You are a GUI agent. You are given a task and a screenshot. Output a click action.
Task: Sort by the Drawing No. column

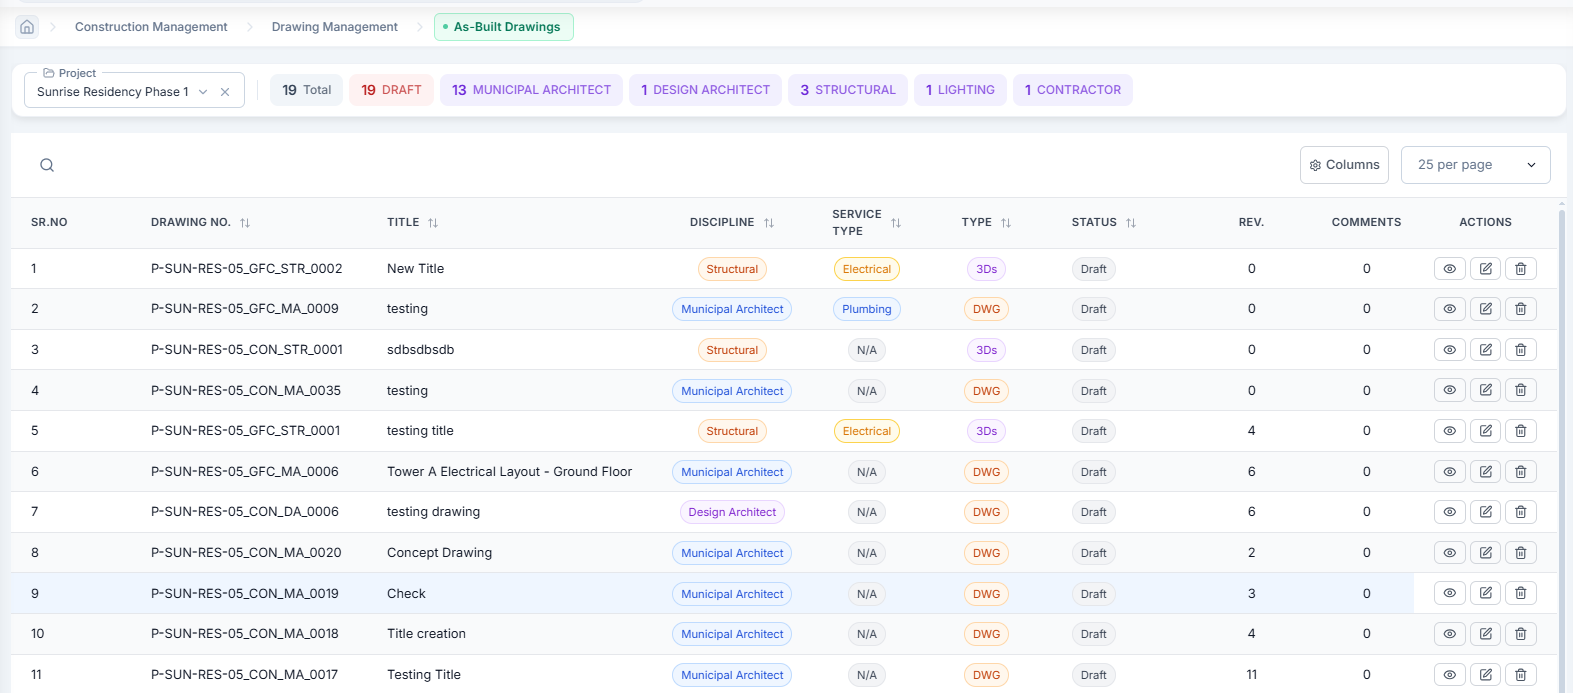(245, 223)
